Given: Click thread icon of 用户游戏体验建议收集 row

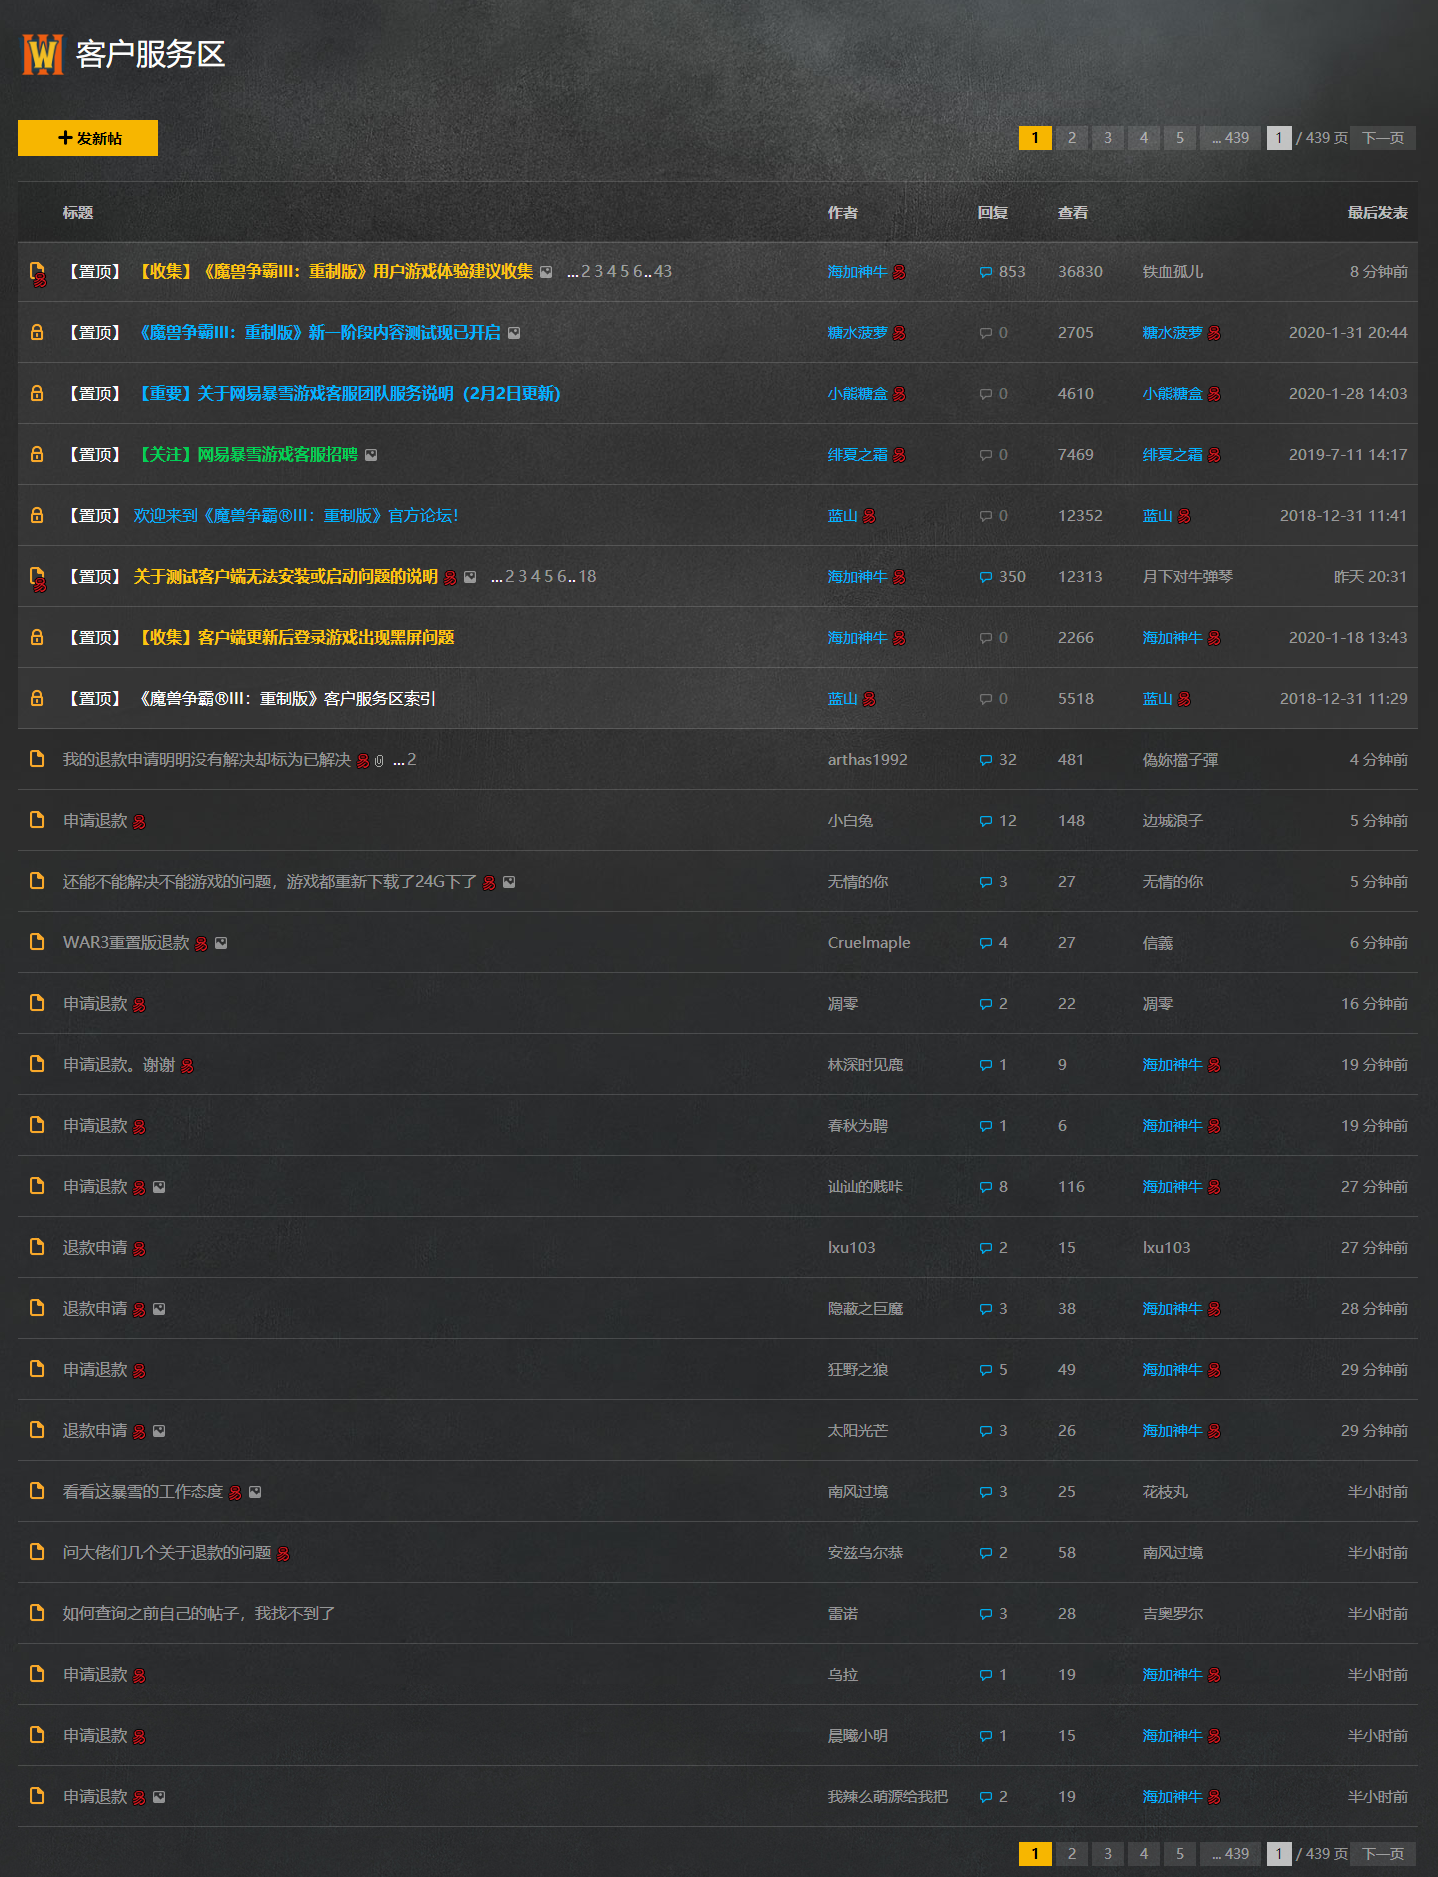Looking at the screenshot, I should (38, 273).
